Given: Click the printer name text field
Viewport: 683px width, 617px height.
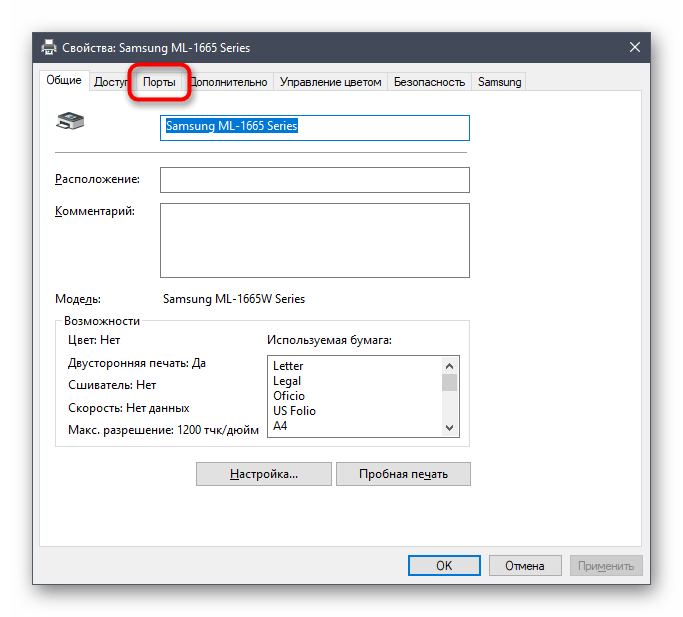Looking at the screenshot, I should [x=314, y=127].
